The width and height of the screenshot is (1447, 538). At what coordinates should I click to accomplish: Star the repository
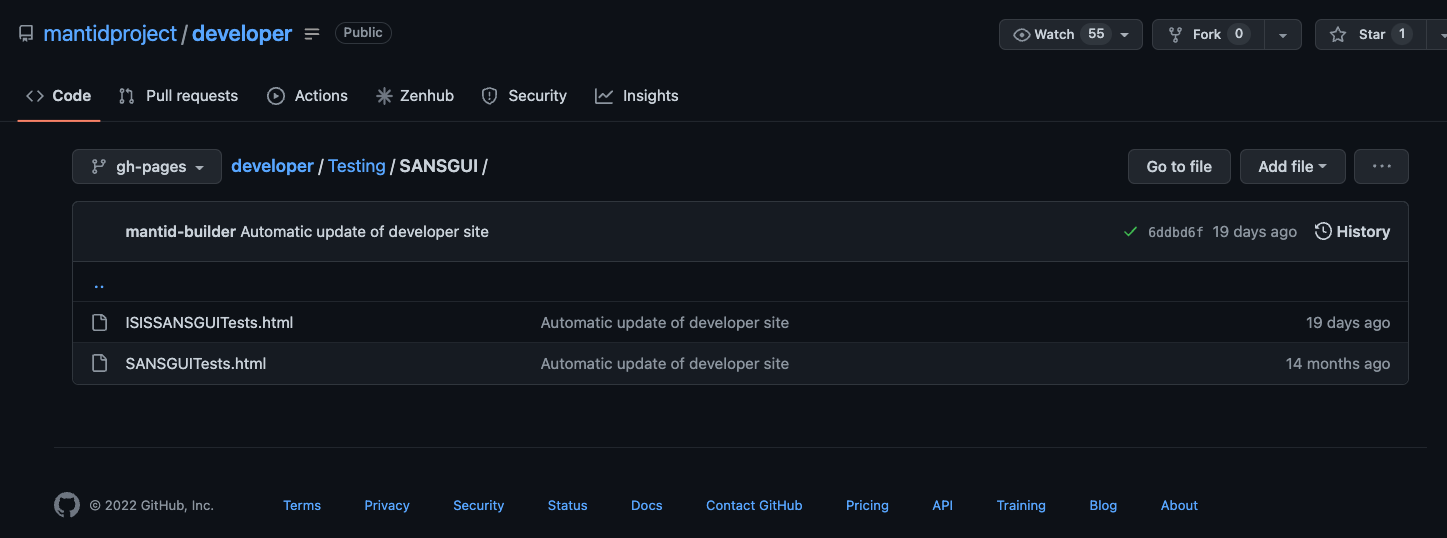click(x=1366, y=34)
